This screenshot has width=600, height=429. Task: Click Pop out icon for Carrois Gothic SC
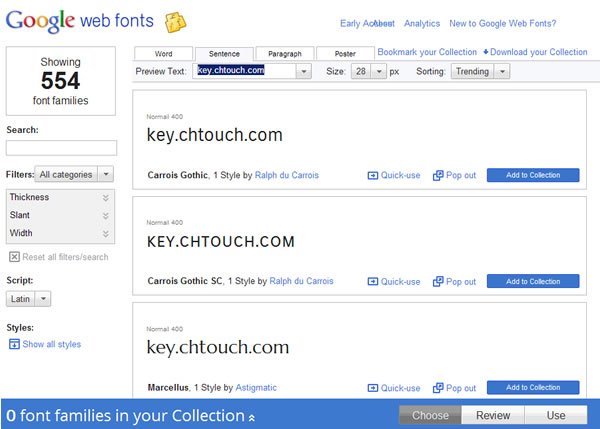coord(438,282)
